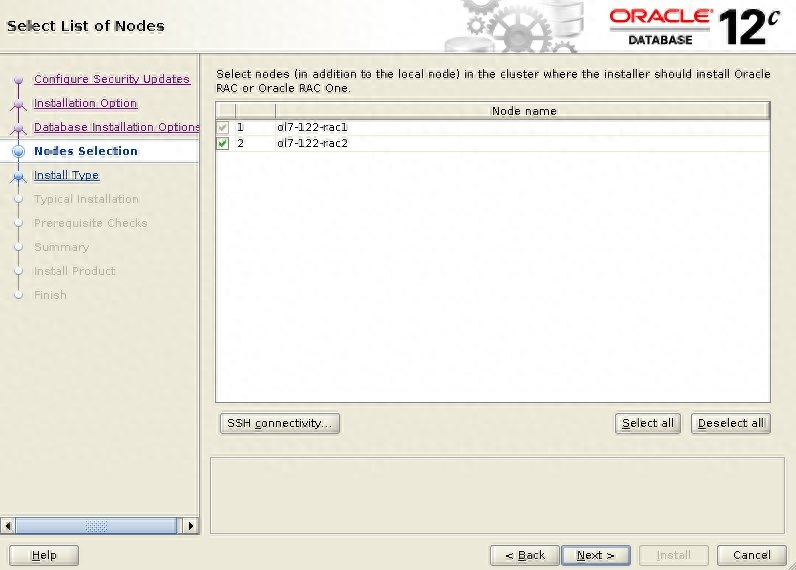The width and height of the screenshot is (796, 570).
Task: Open Database Installation Options step
Action: pos(116,127)
